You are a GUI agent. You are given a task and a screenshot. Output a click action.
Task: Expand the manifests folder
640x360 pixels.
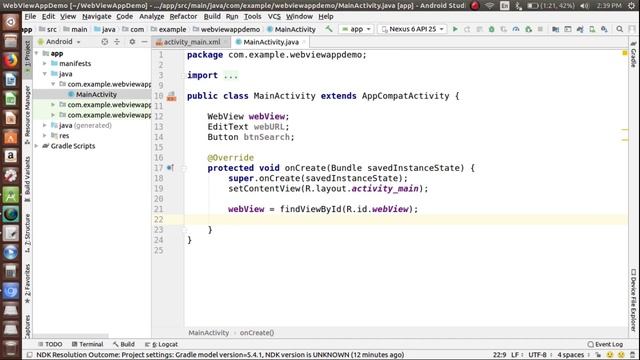(x=45, y=64)
